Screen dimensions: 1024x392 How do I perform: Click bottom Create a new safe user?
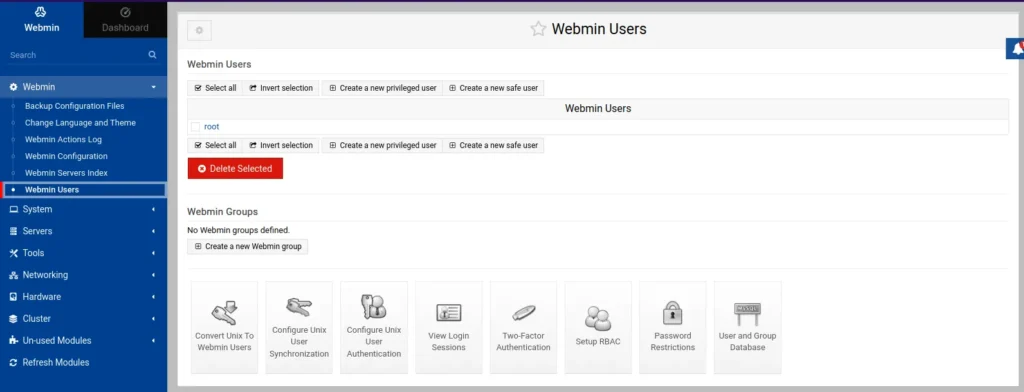(x=494, y=145)
